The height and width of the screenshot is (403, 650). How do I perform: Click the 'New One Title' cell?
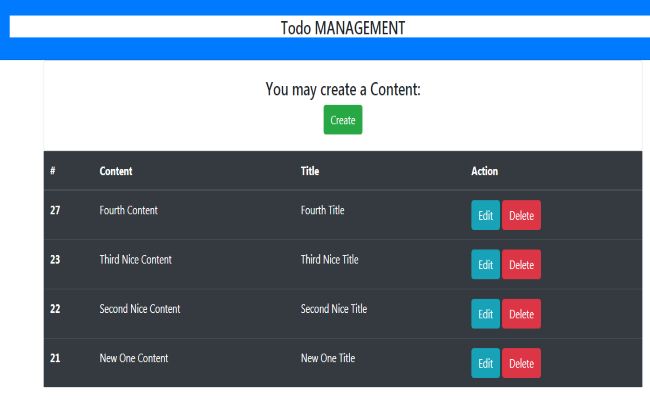click(327, 358)
